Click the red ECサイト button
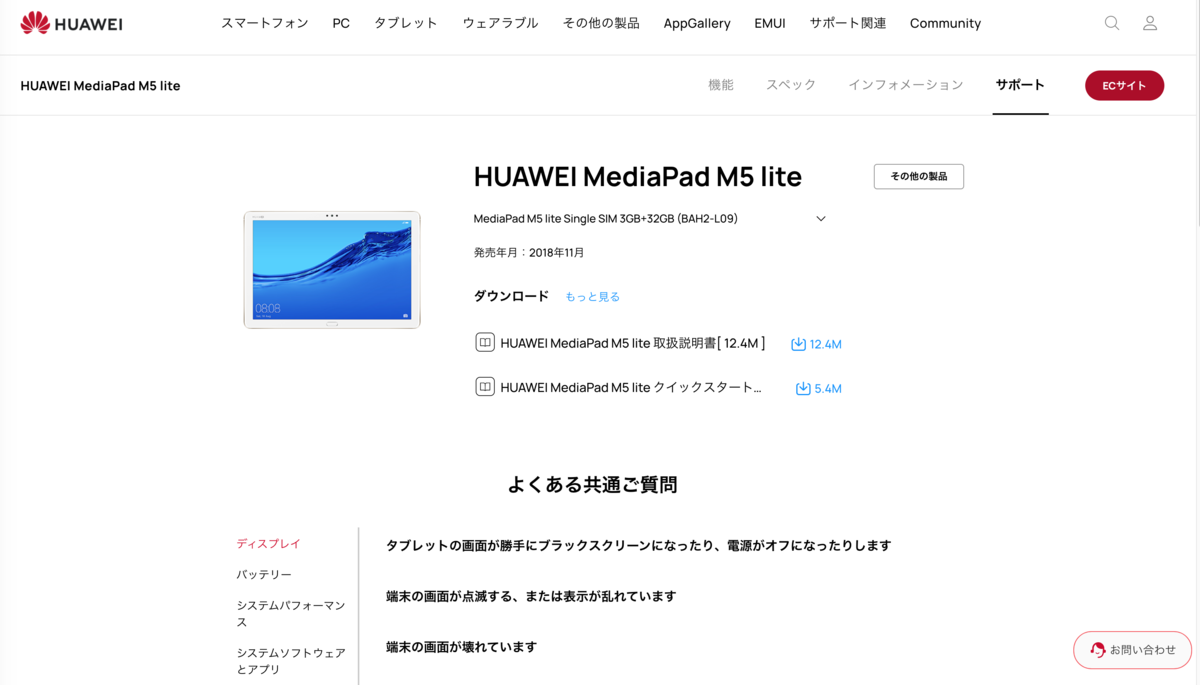 (1124, 86)
